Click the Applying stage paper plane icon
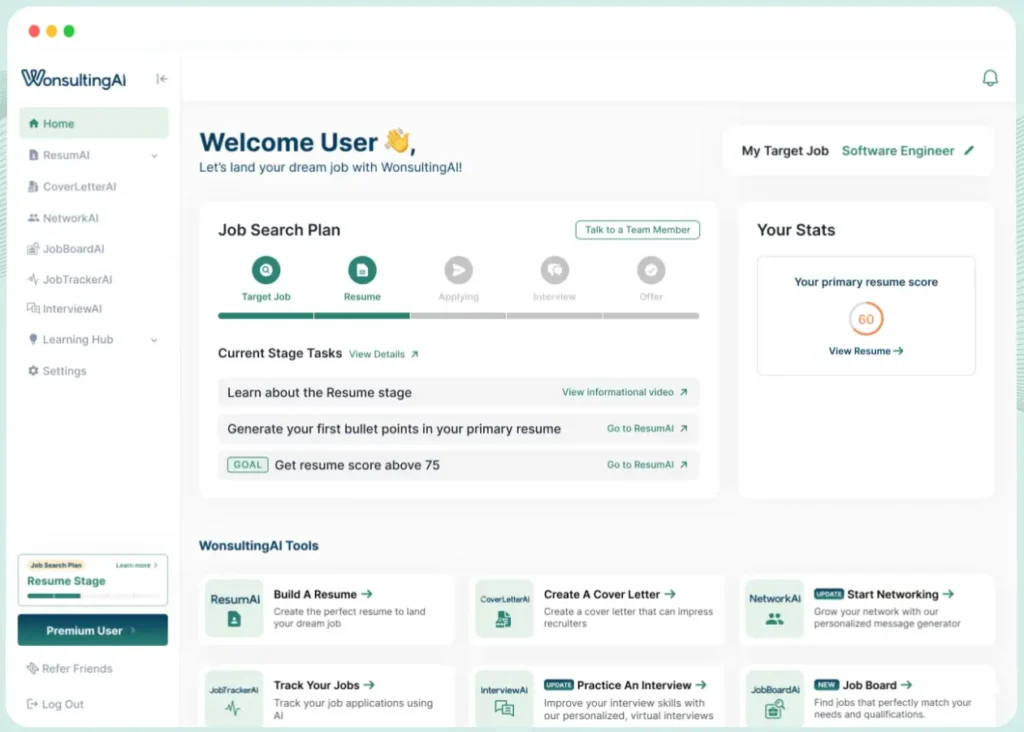Screen dimensions: 1024x732 (x=458, y=270)
